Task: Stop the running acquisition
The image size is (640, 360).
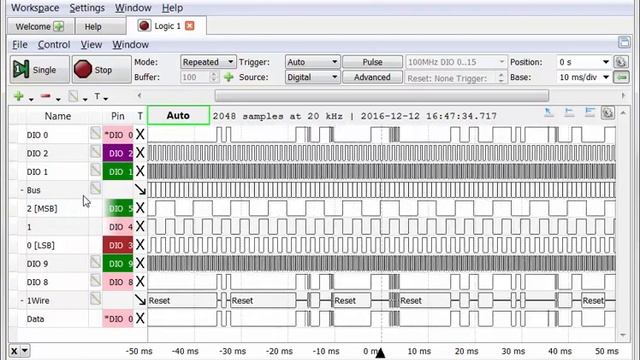Action: click(x=102, y=69)
